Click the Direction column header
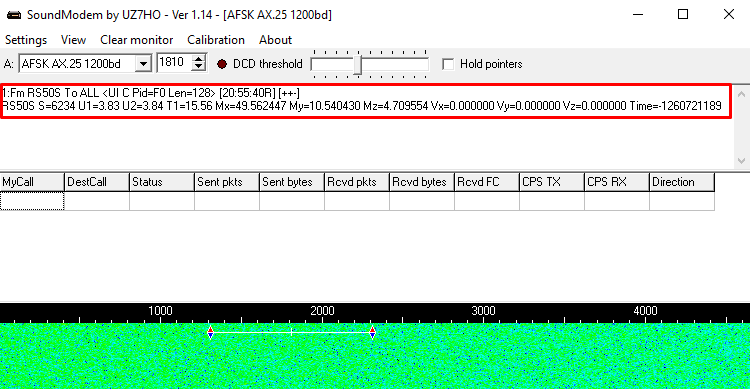This screenshot has height=389, width=750. 682,182
